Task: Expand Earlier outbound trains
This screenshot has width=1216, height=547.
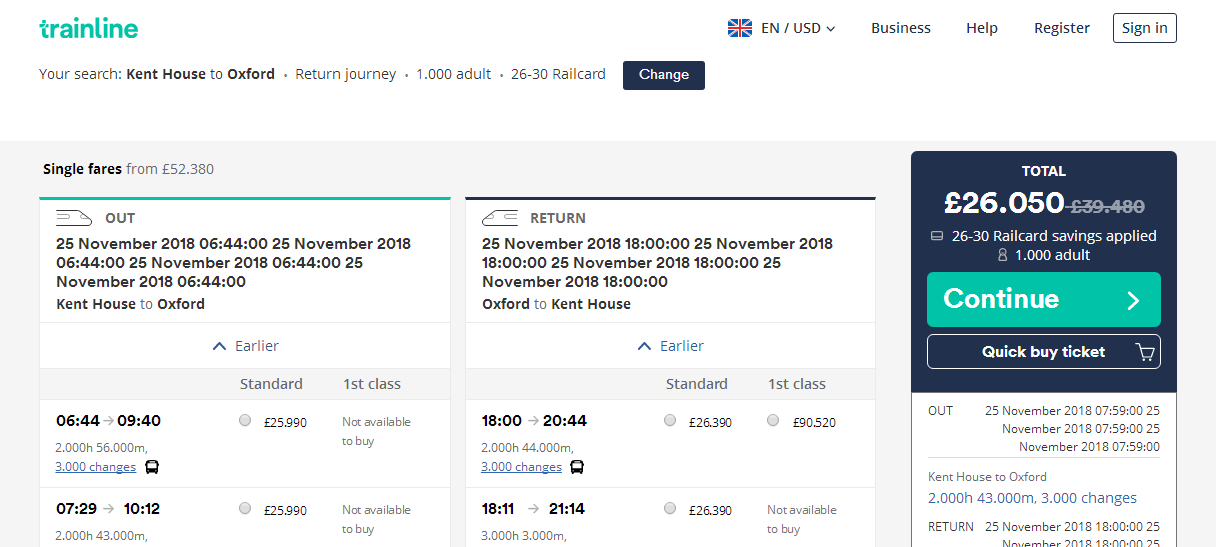Action: coord(245,346)
